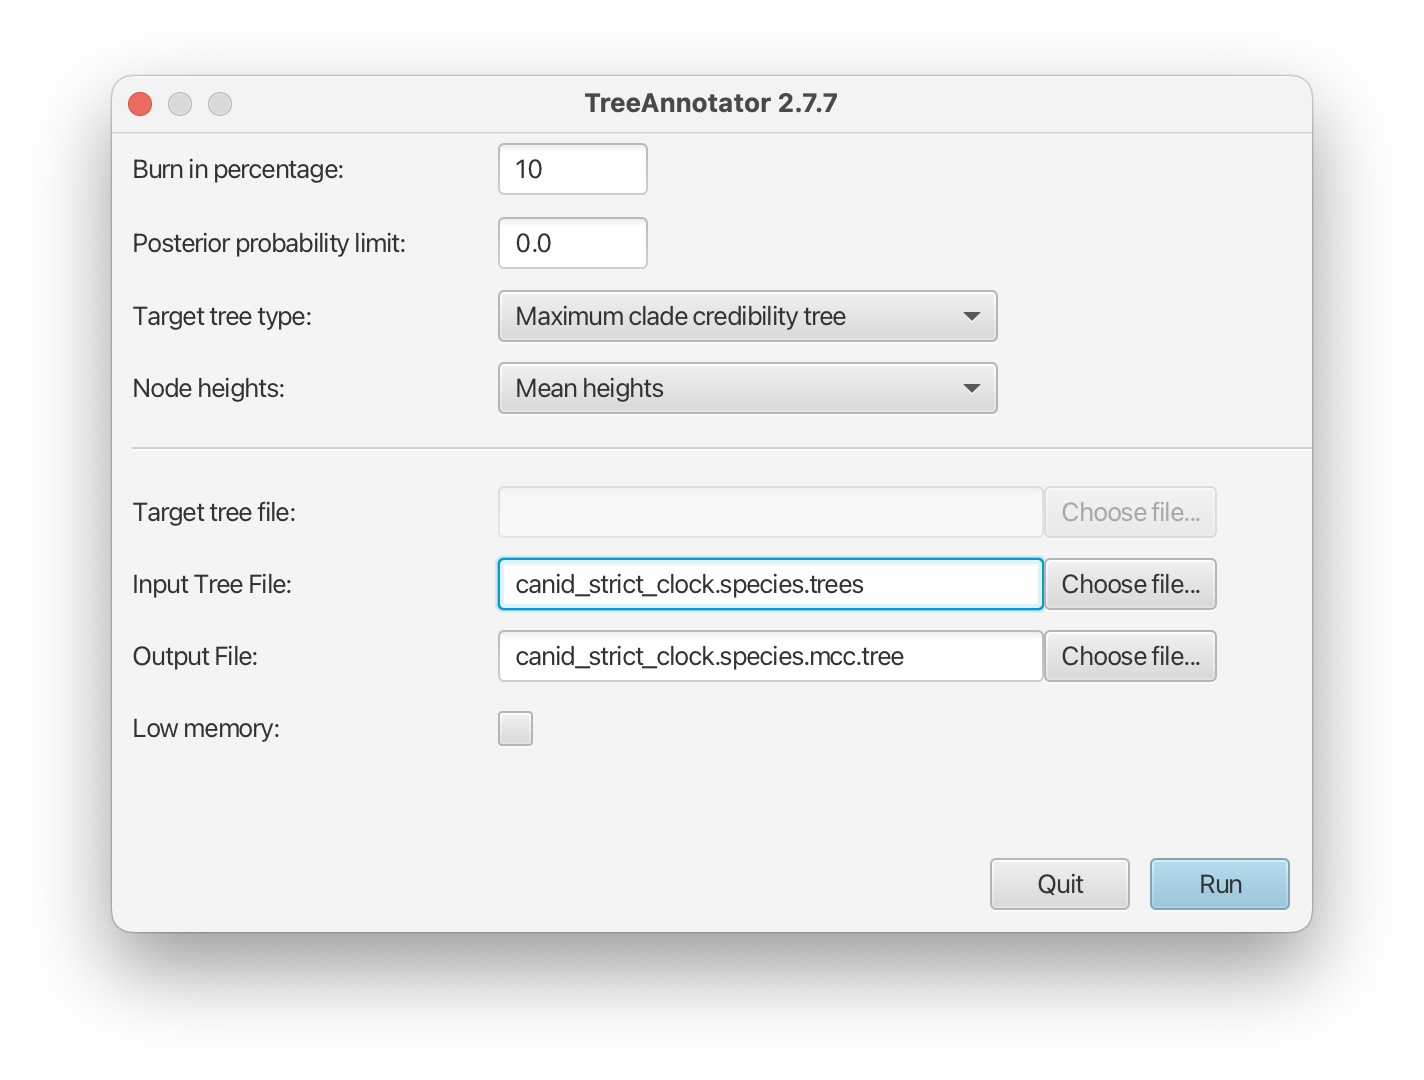Screen dimensions: 1424x1080
Task: Click the "Node heights:" label
Action: 209,389
